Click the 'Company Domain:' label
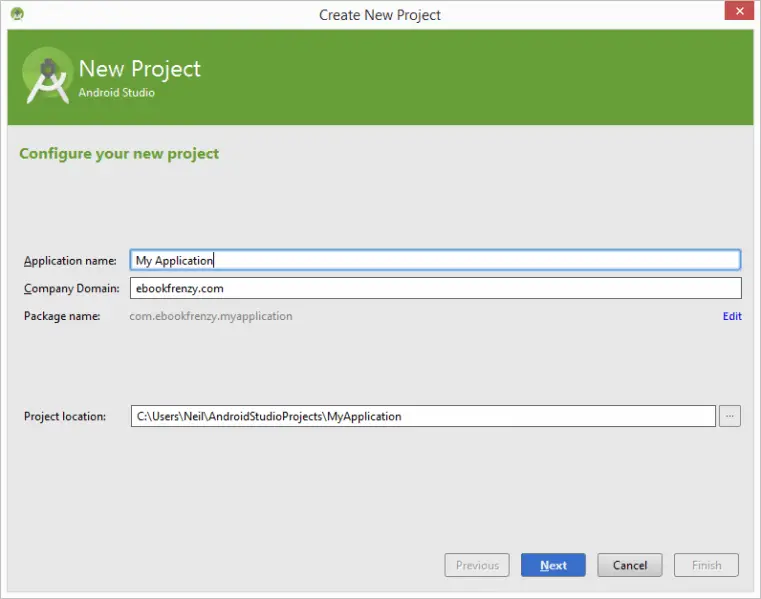The width and height of the screenshot is (761, 599). tap(71, 289)
